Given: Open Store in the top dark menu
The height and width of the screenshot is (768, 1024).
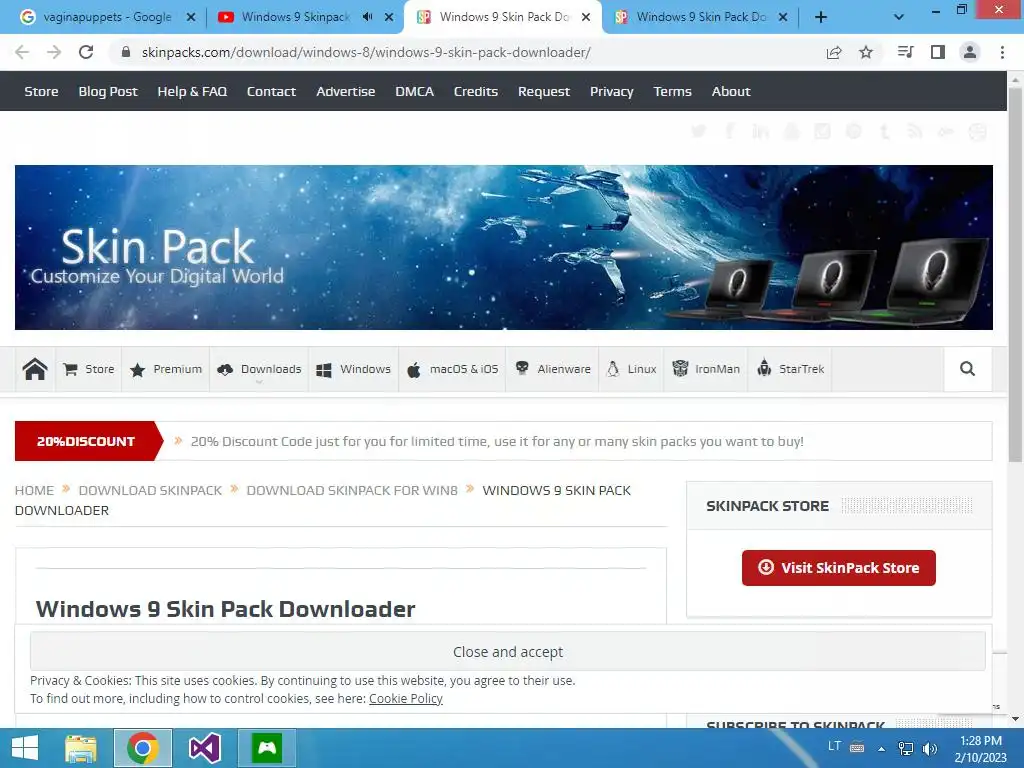Looking at the screenshot, I should coord(41,91).
